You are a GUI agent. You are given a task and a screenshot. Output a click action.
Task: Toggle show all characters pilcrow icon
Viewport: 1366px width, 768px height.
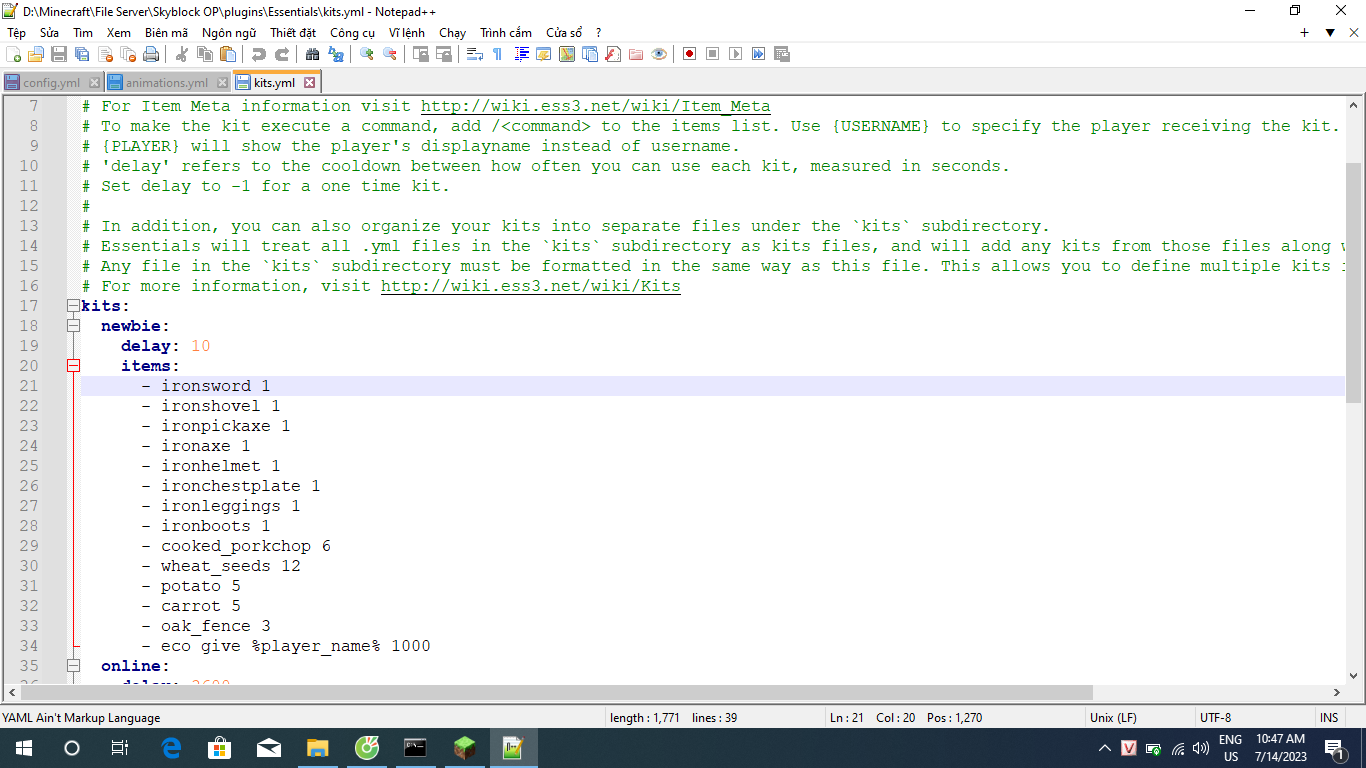point(498,54)
